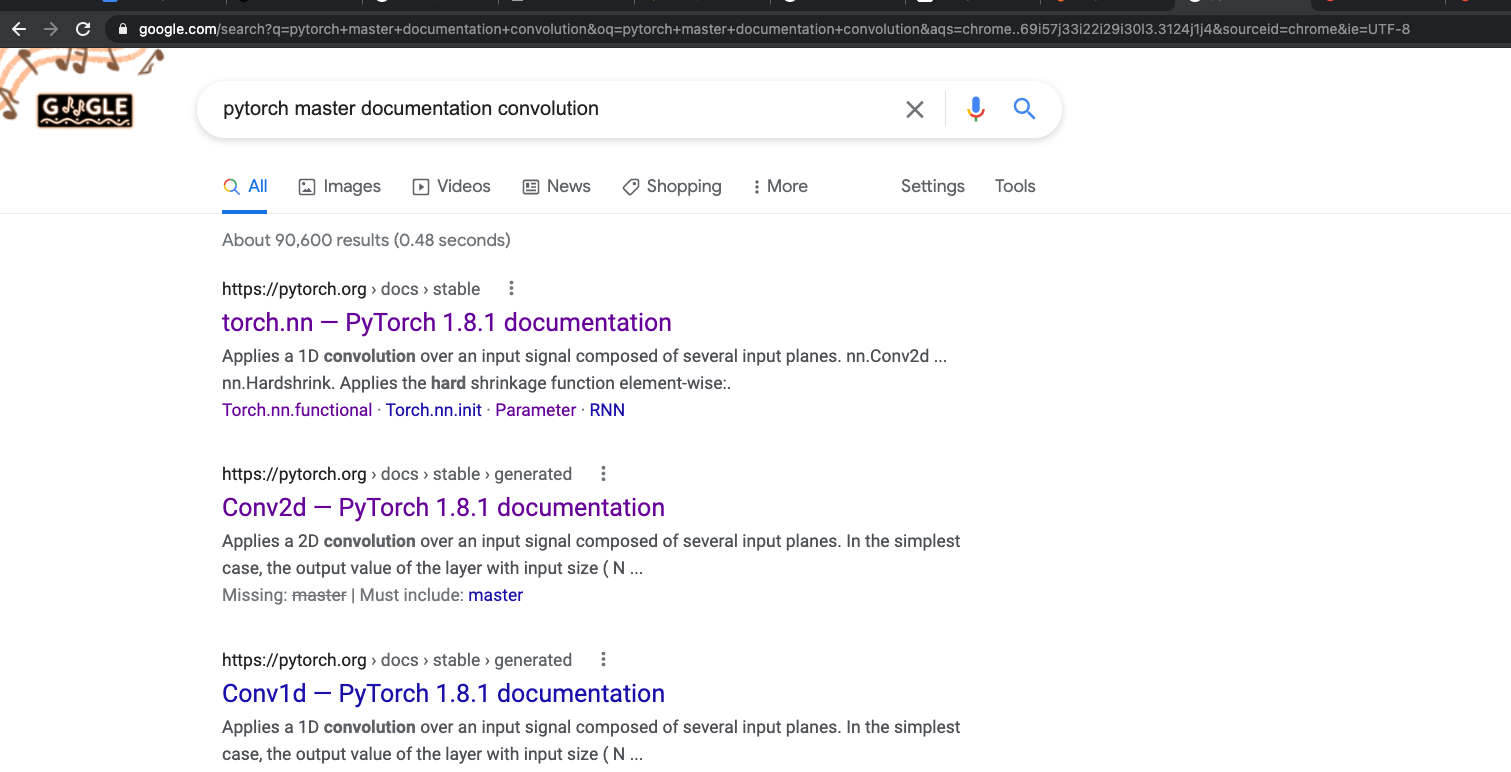Activate voice search with the microphone icon
This screenshot has height=772, width=1511.
(975, 109)
